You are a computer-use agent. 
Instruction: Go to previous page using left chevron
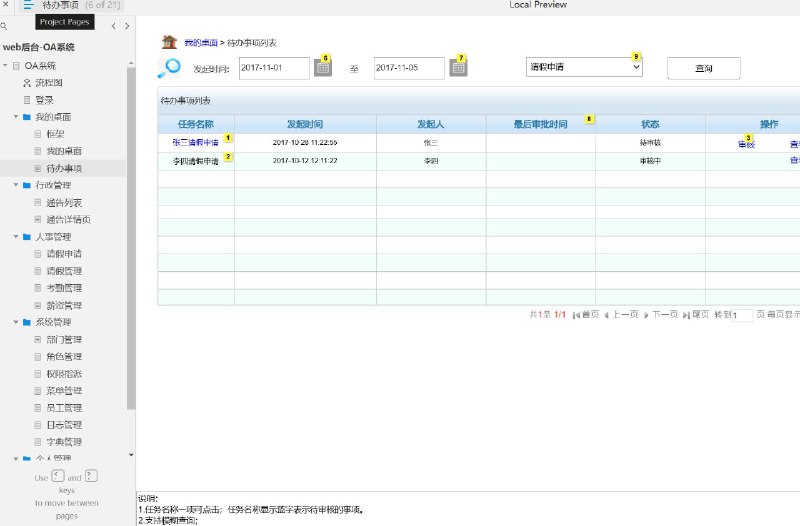click(113, 26)
